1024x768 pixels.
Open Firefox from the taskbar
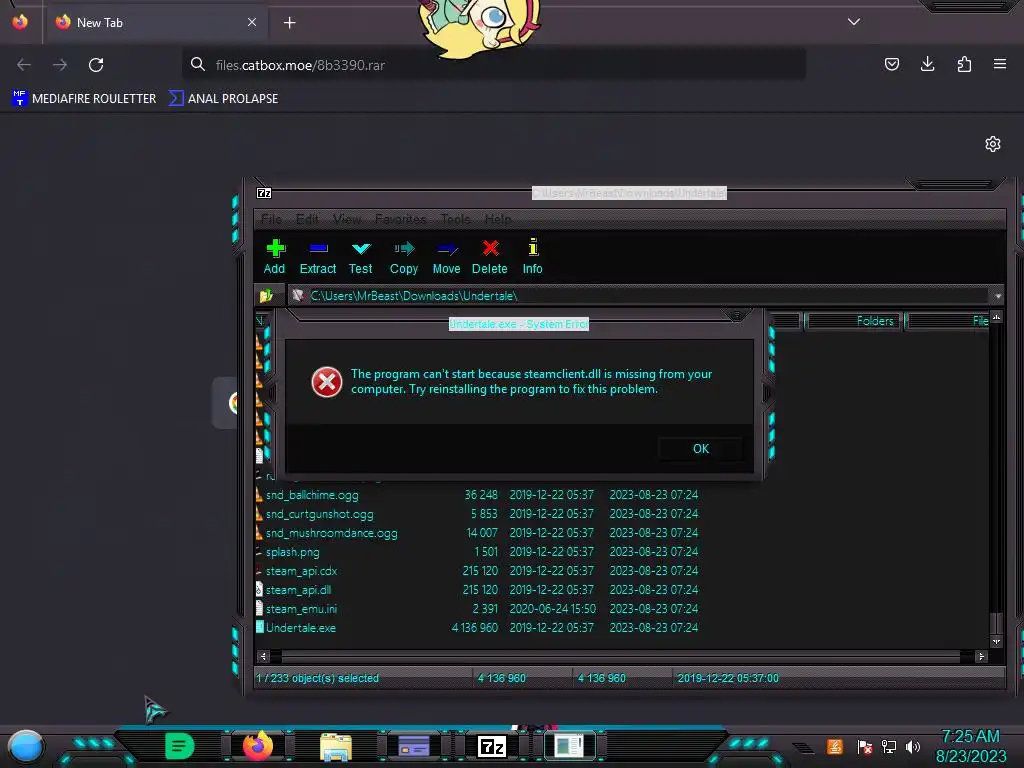[x=257, y=746]
